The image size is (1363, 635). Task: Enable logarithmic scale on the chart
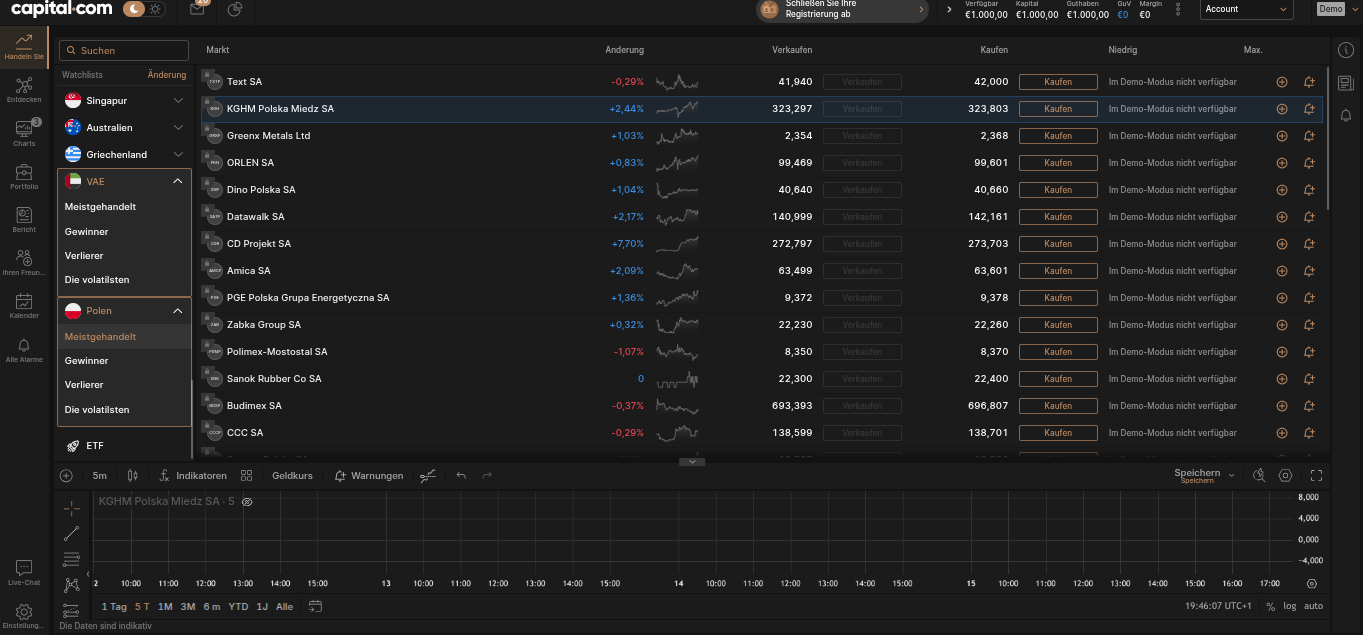click(1289, 606)
